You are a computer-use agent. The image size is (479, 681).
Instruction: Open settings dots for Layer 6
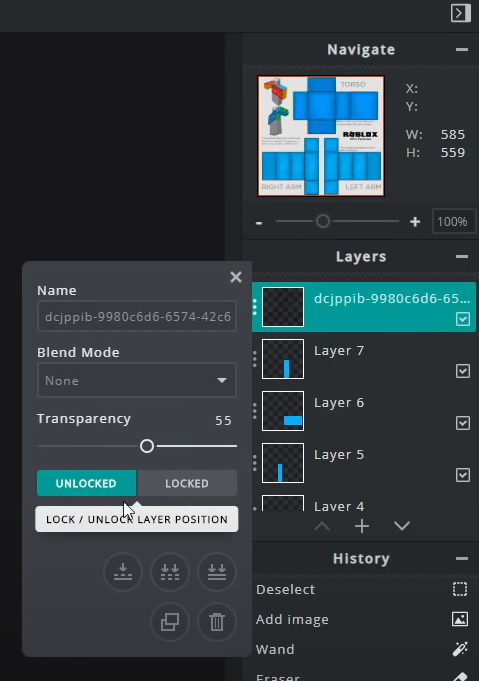click(255, 411)
